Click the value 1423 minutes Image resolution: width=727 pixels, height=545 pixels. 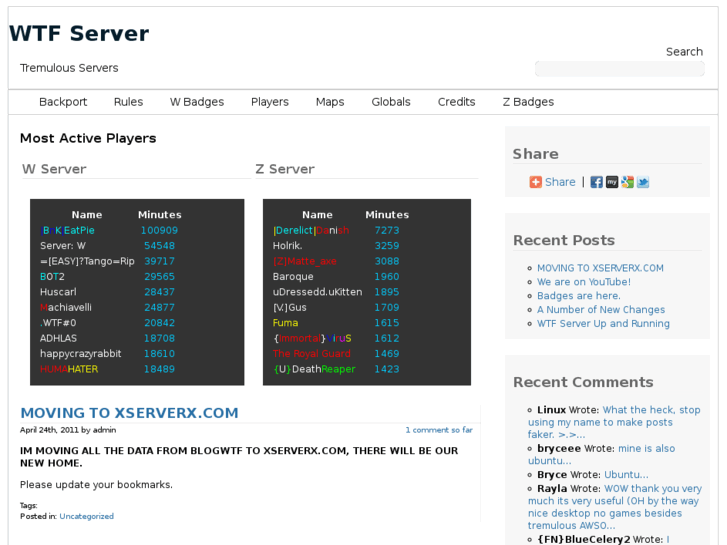click(387, 369)
